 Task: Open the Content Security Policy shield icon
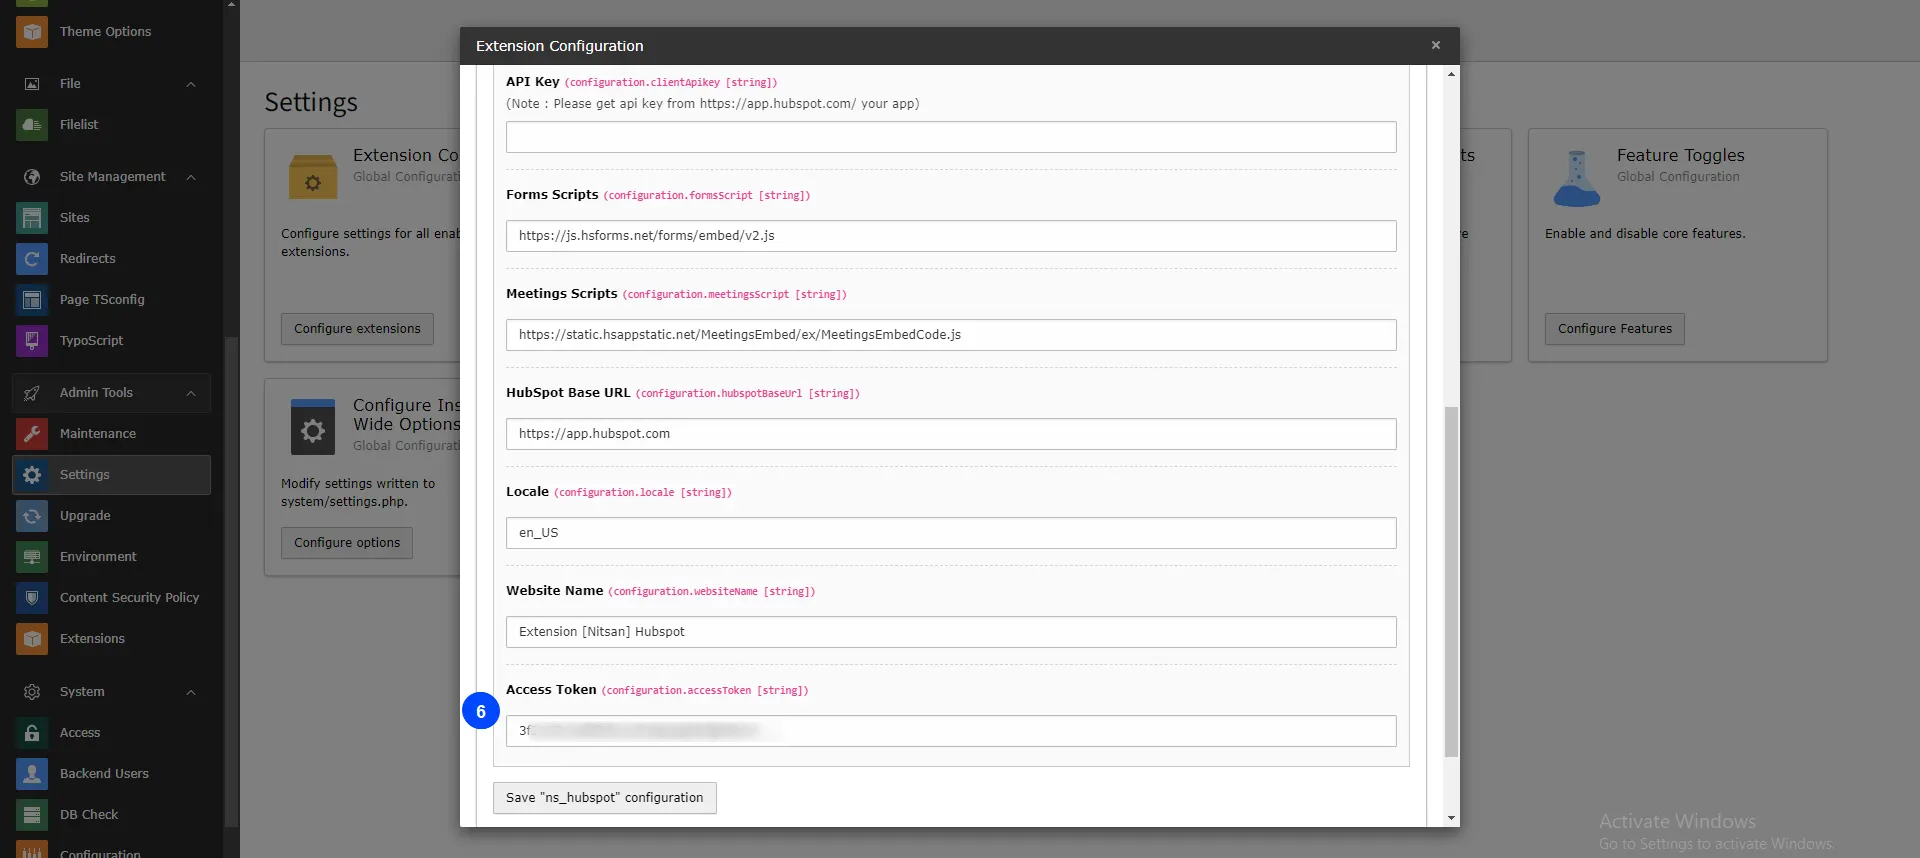coord(32,598)
